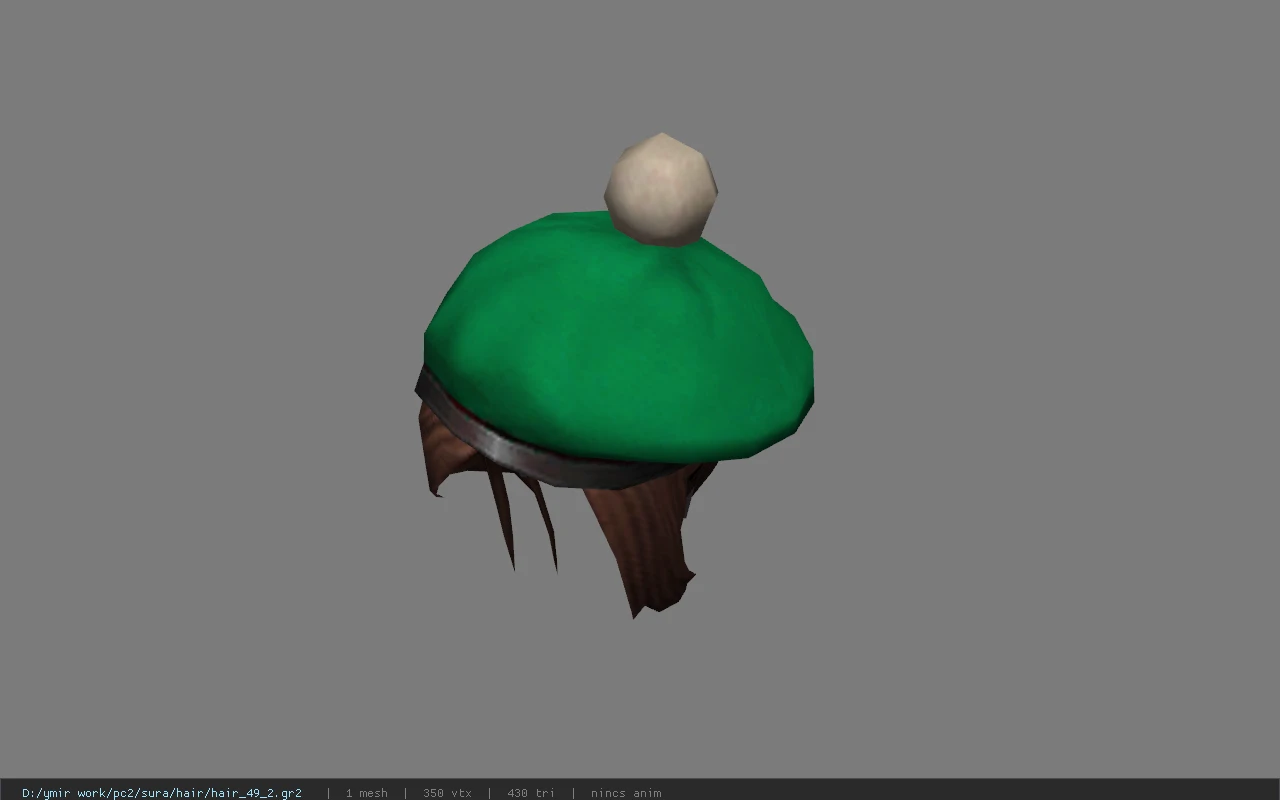
Task: Click the file path hair_49_2.gr2 in status bar
Action: pos(162,793)
